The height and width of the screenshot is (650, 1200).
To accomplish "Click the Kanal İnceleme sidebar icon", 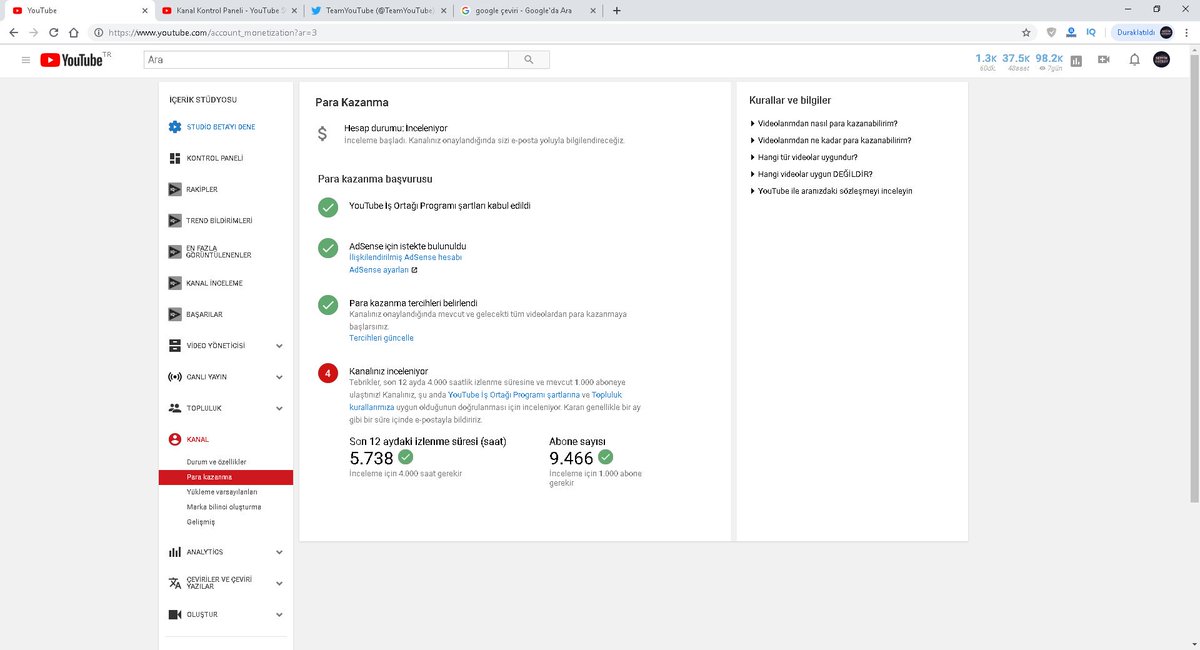I will click(x=175, y=283).
